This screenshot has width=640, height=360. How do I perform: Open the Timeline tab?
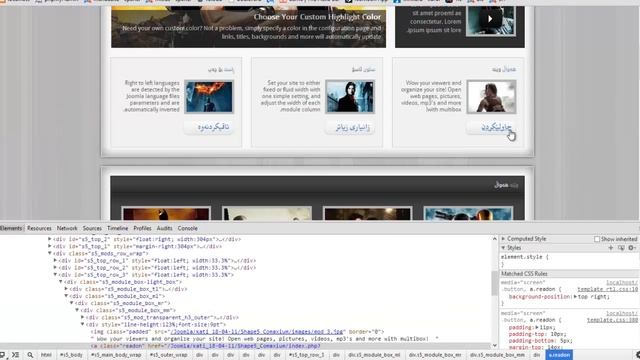tap(118, 228)
